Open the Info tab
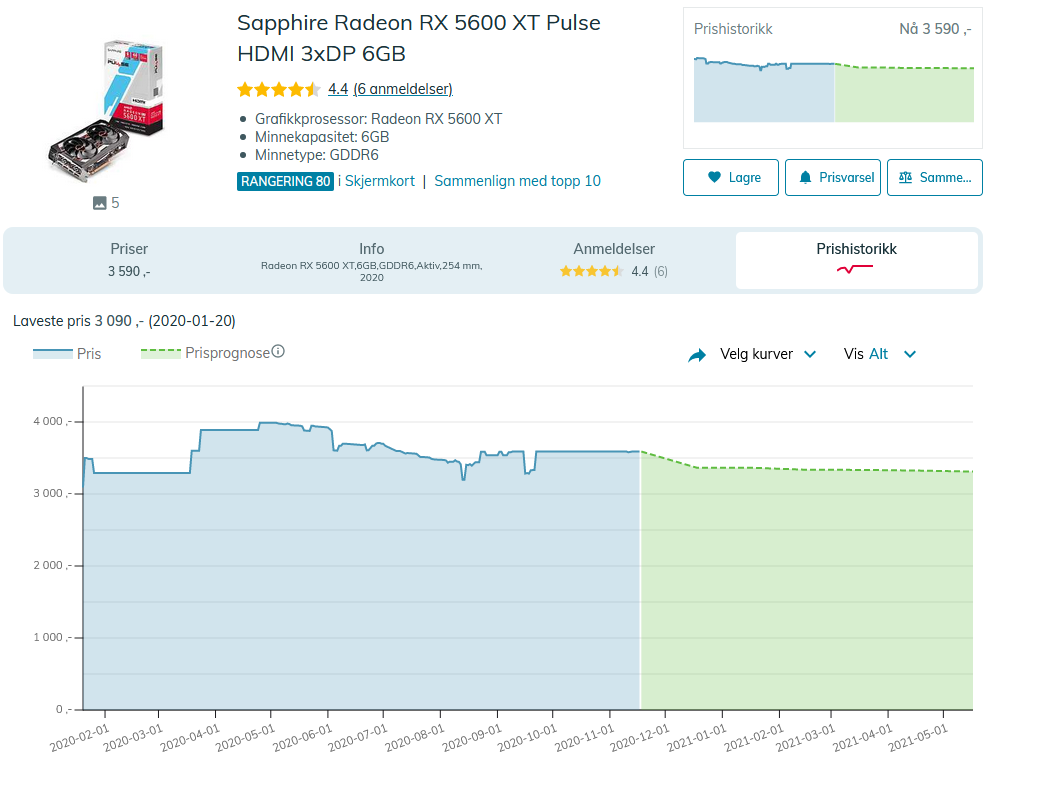Image resolution: width=1049 pixels, height=789 pixels. click(x=371, y=260)
